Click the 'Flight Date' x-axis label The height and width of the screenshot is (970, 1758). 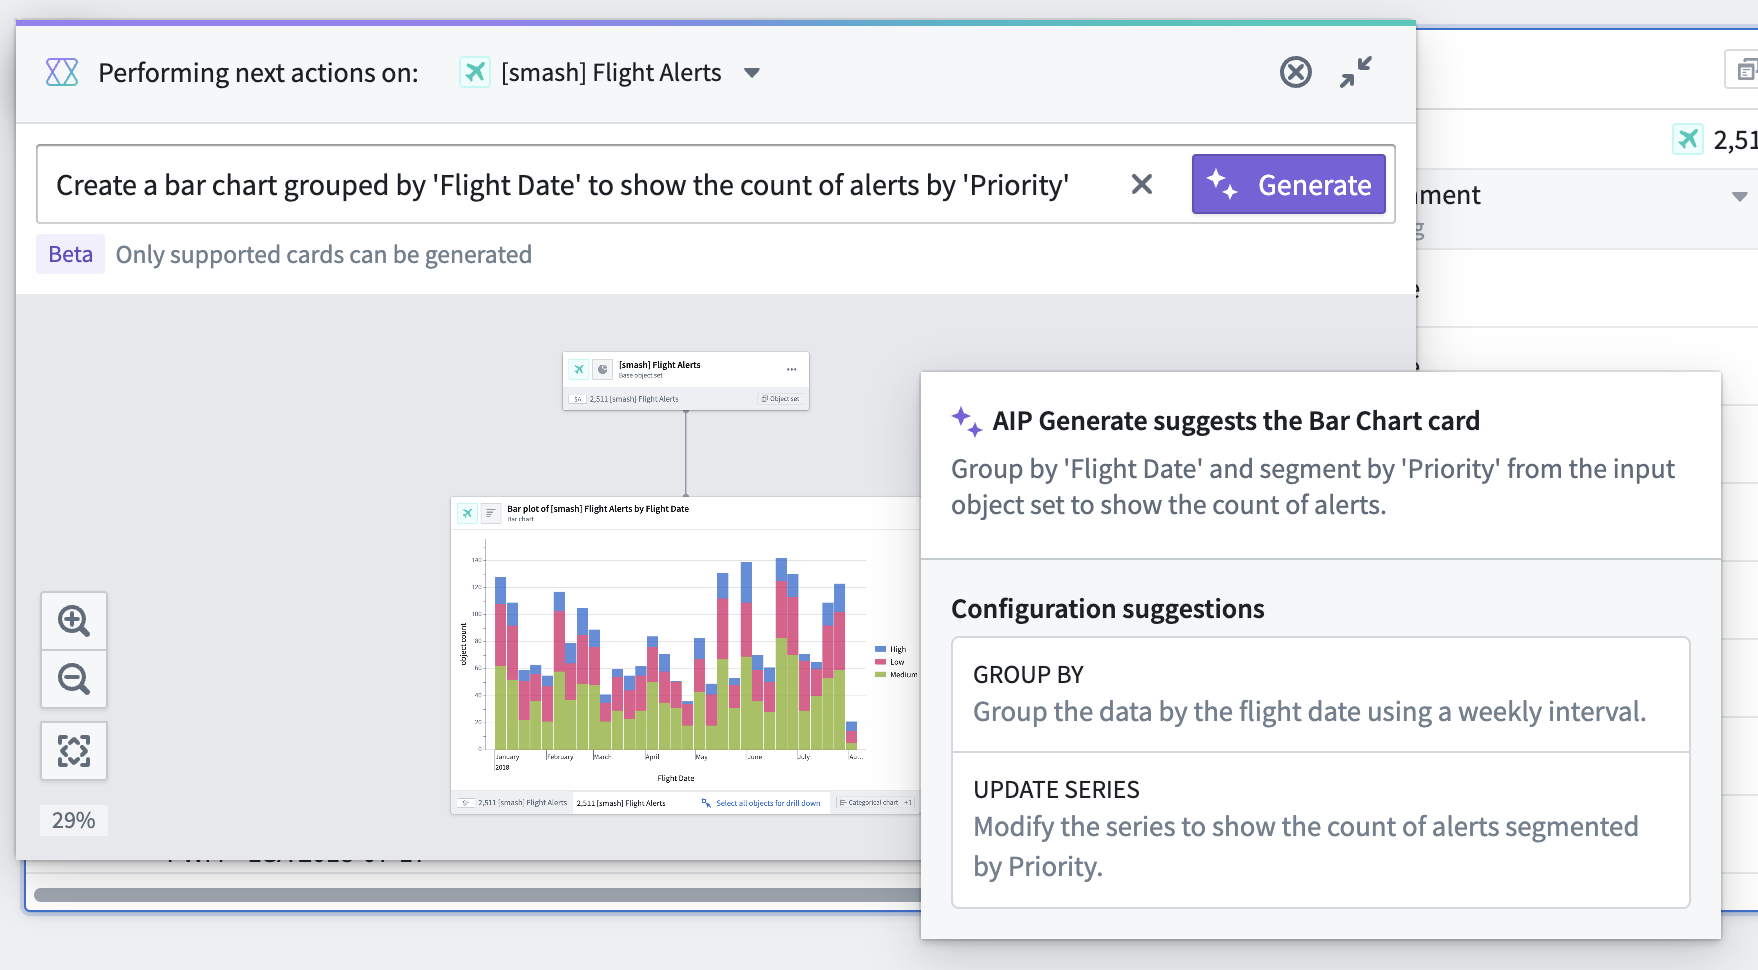coord(676,778)
